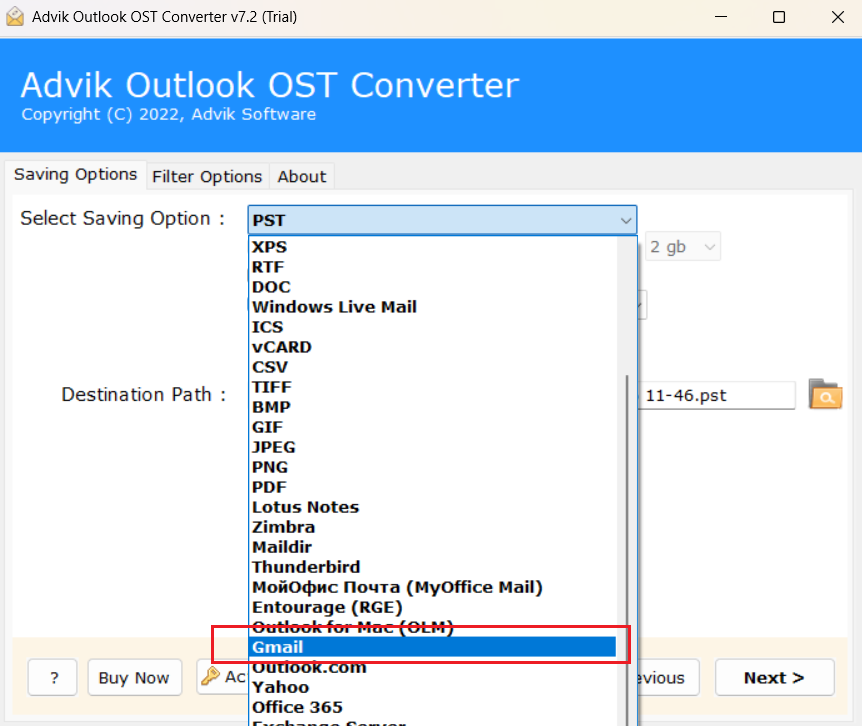The image size is (862, 726).
Task: Choose PNG saving option
Action: (x=433, y=467)
